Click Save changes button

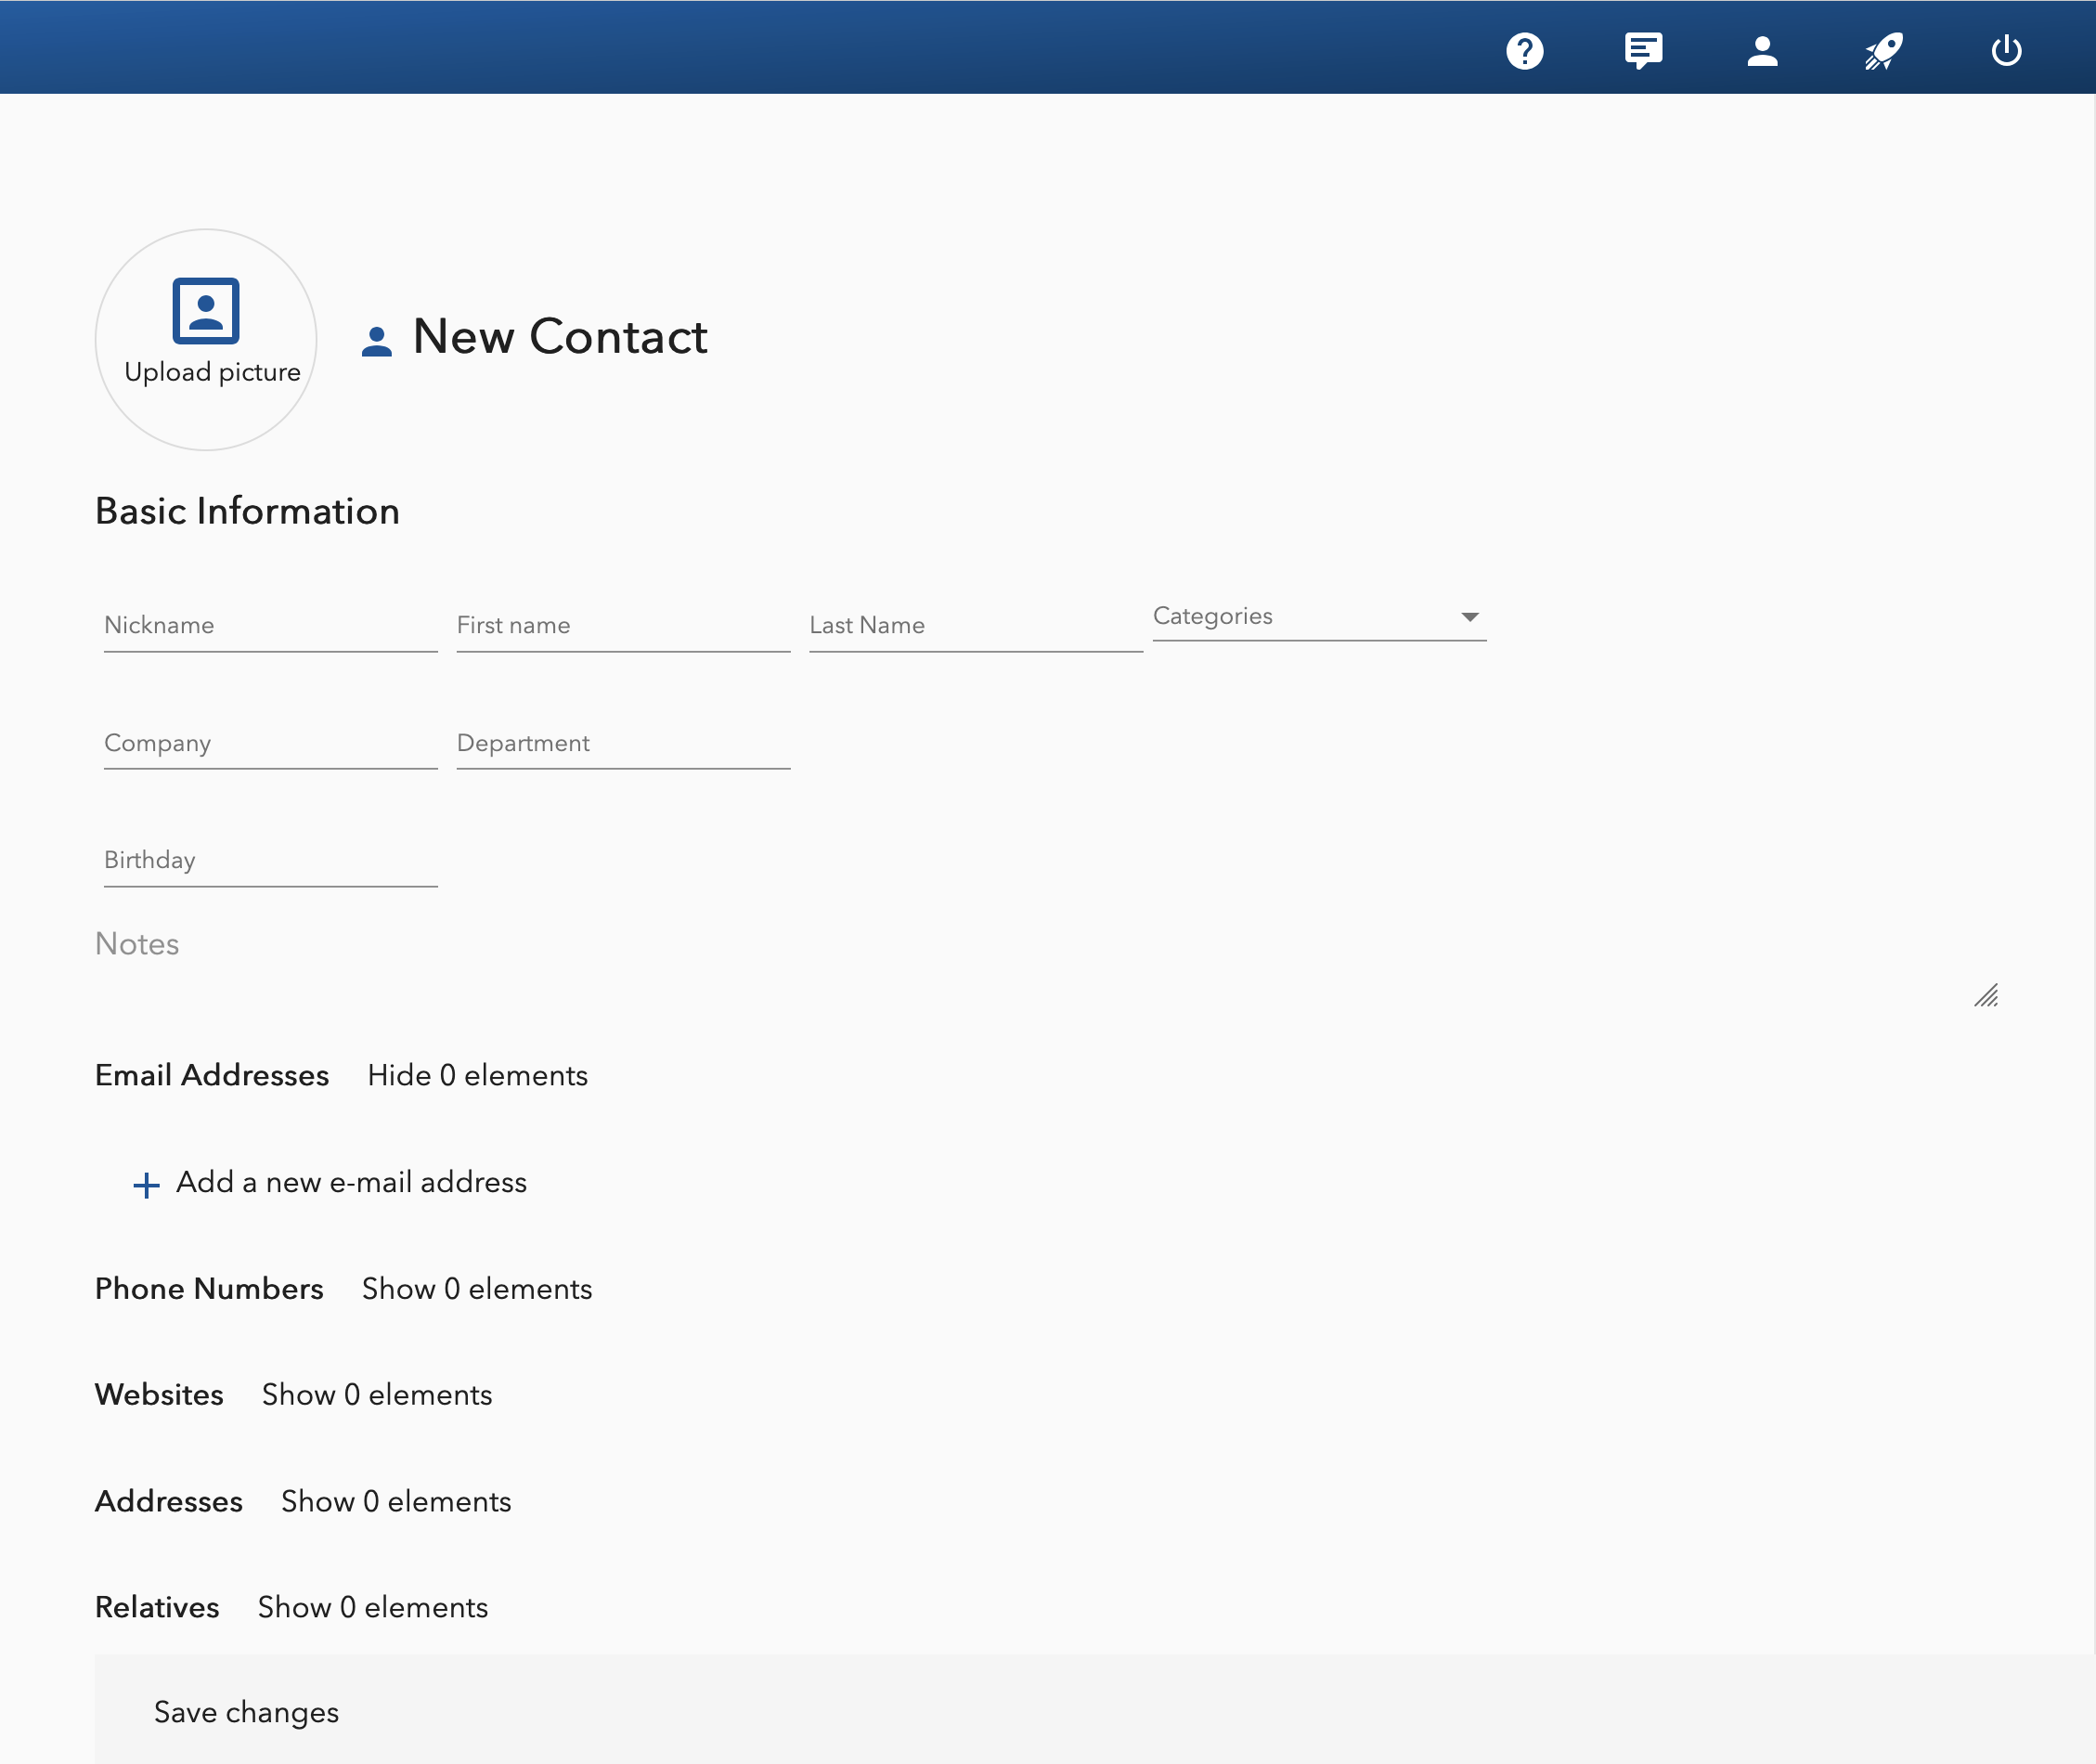[246, 1713]
